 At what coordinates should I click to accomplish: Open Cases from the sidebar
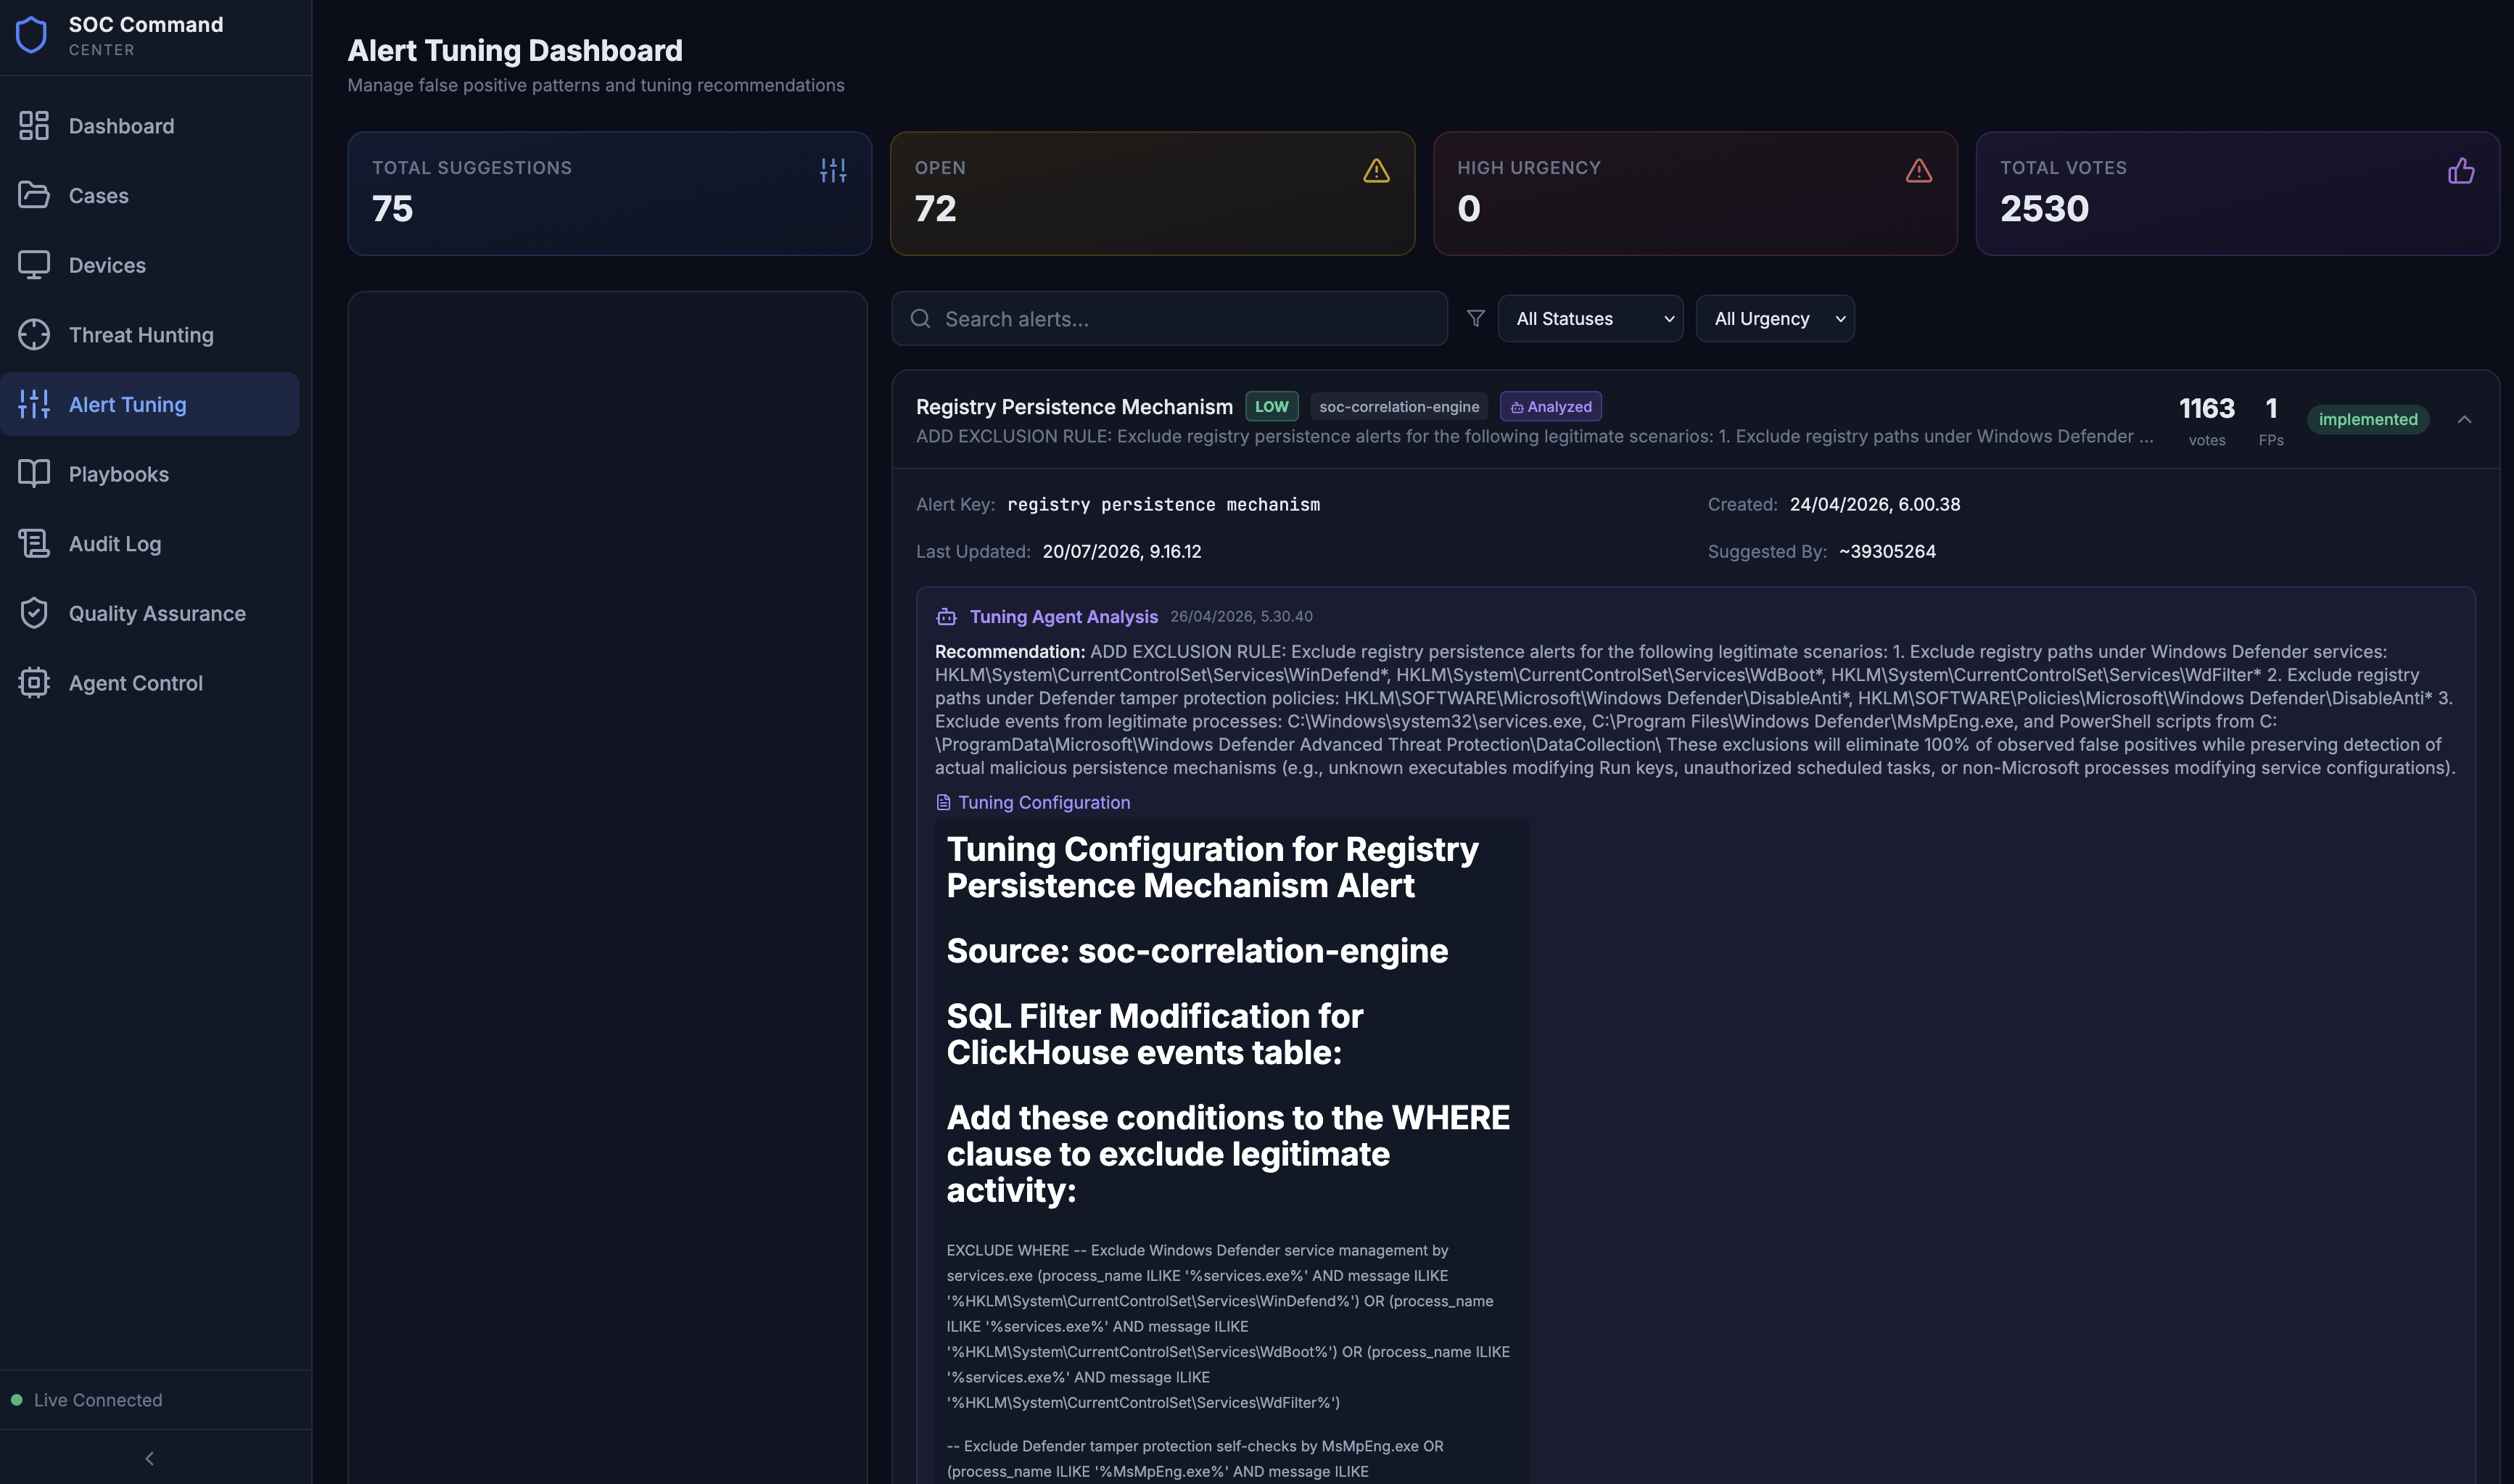tap(150, 195)
